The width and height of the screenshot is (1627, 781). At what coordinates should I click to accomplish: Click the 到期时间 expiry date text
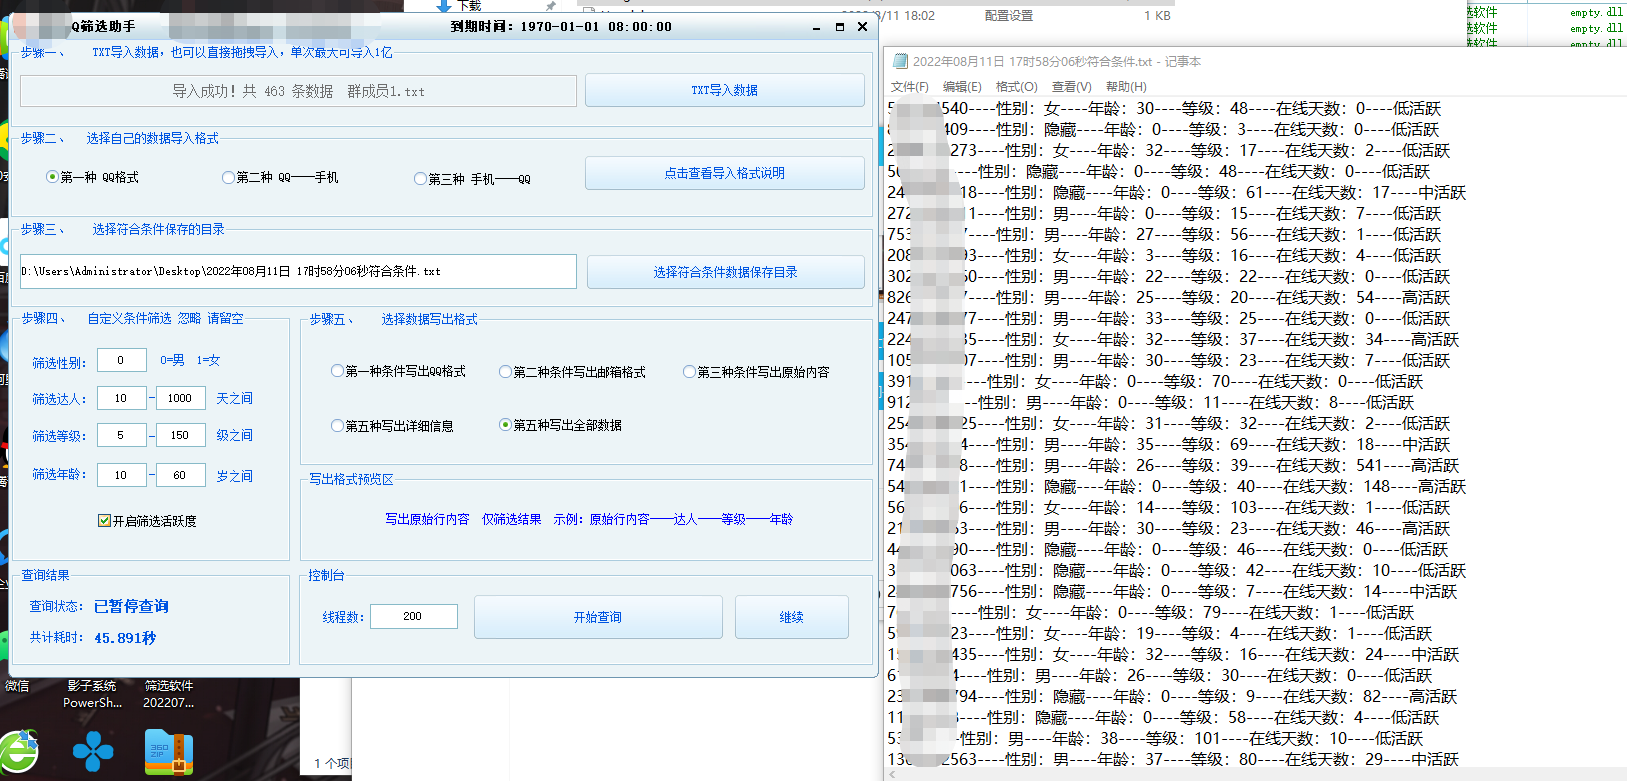[561, 27]
